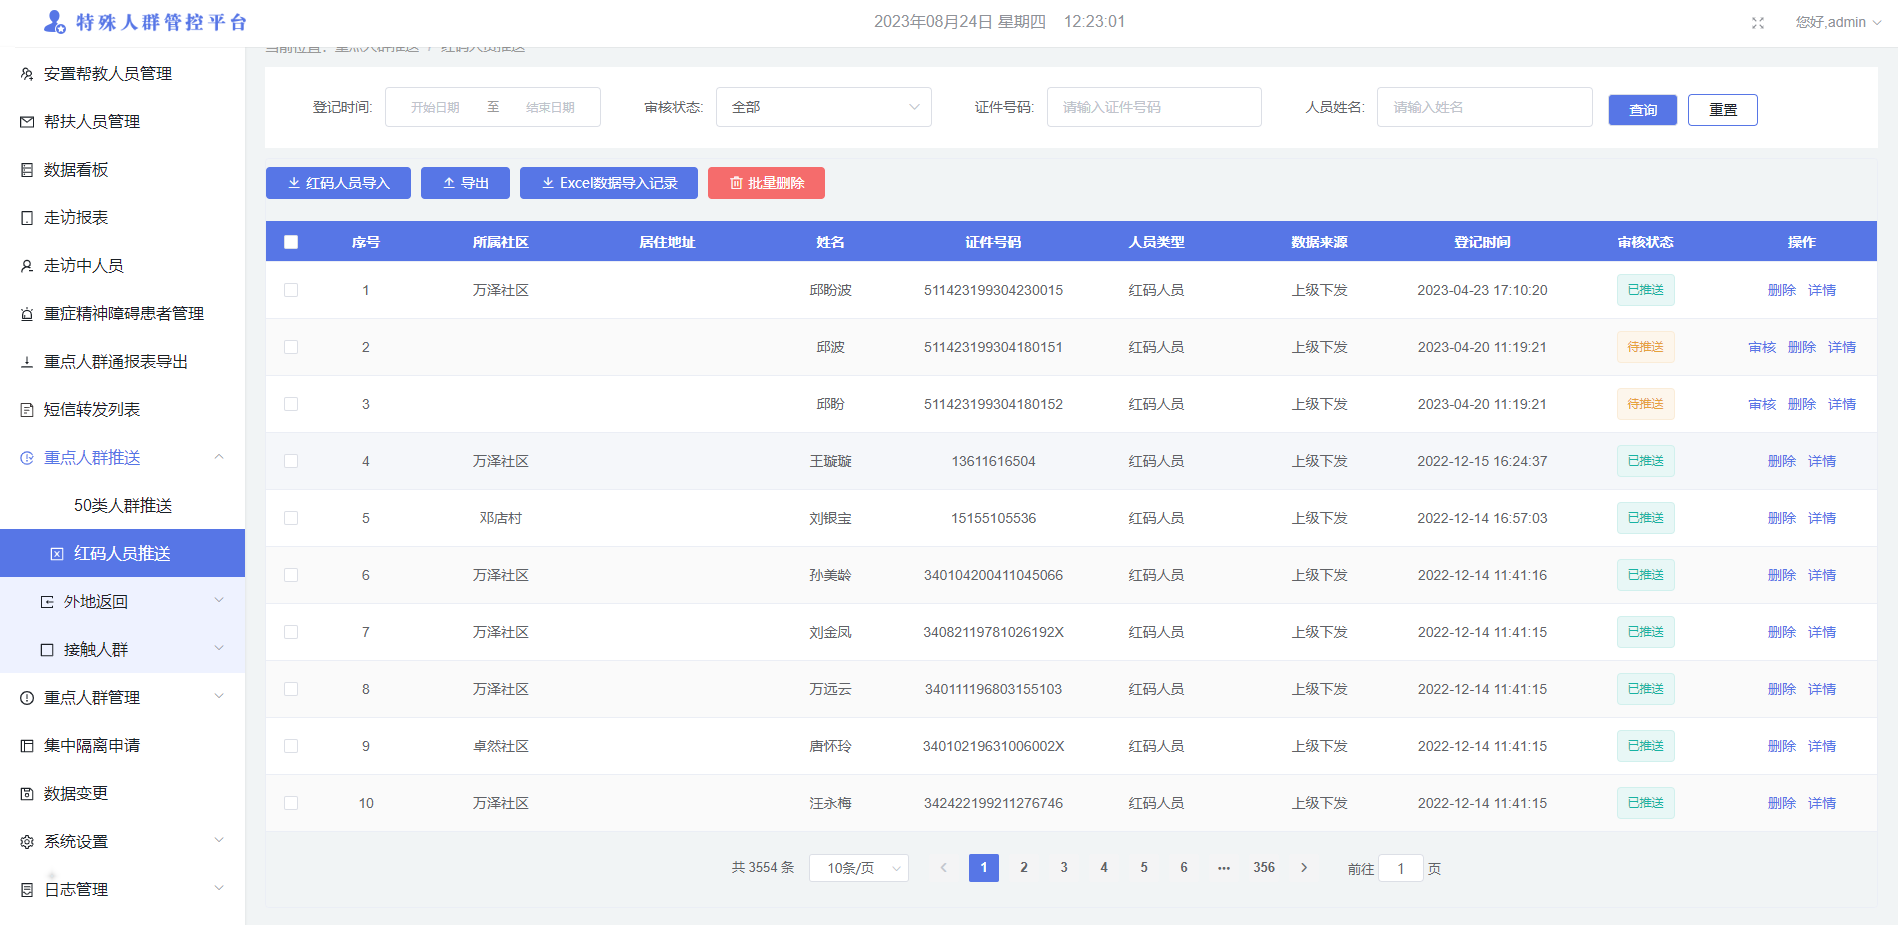Click the 查询 search button
This screenshot has width=1898, height=925.
[x=1643, y=110]
